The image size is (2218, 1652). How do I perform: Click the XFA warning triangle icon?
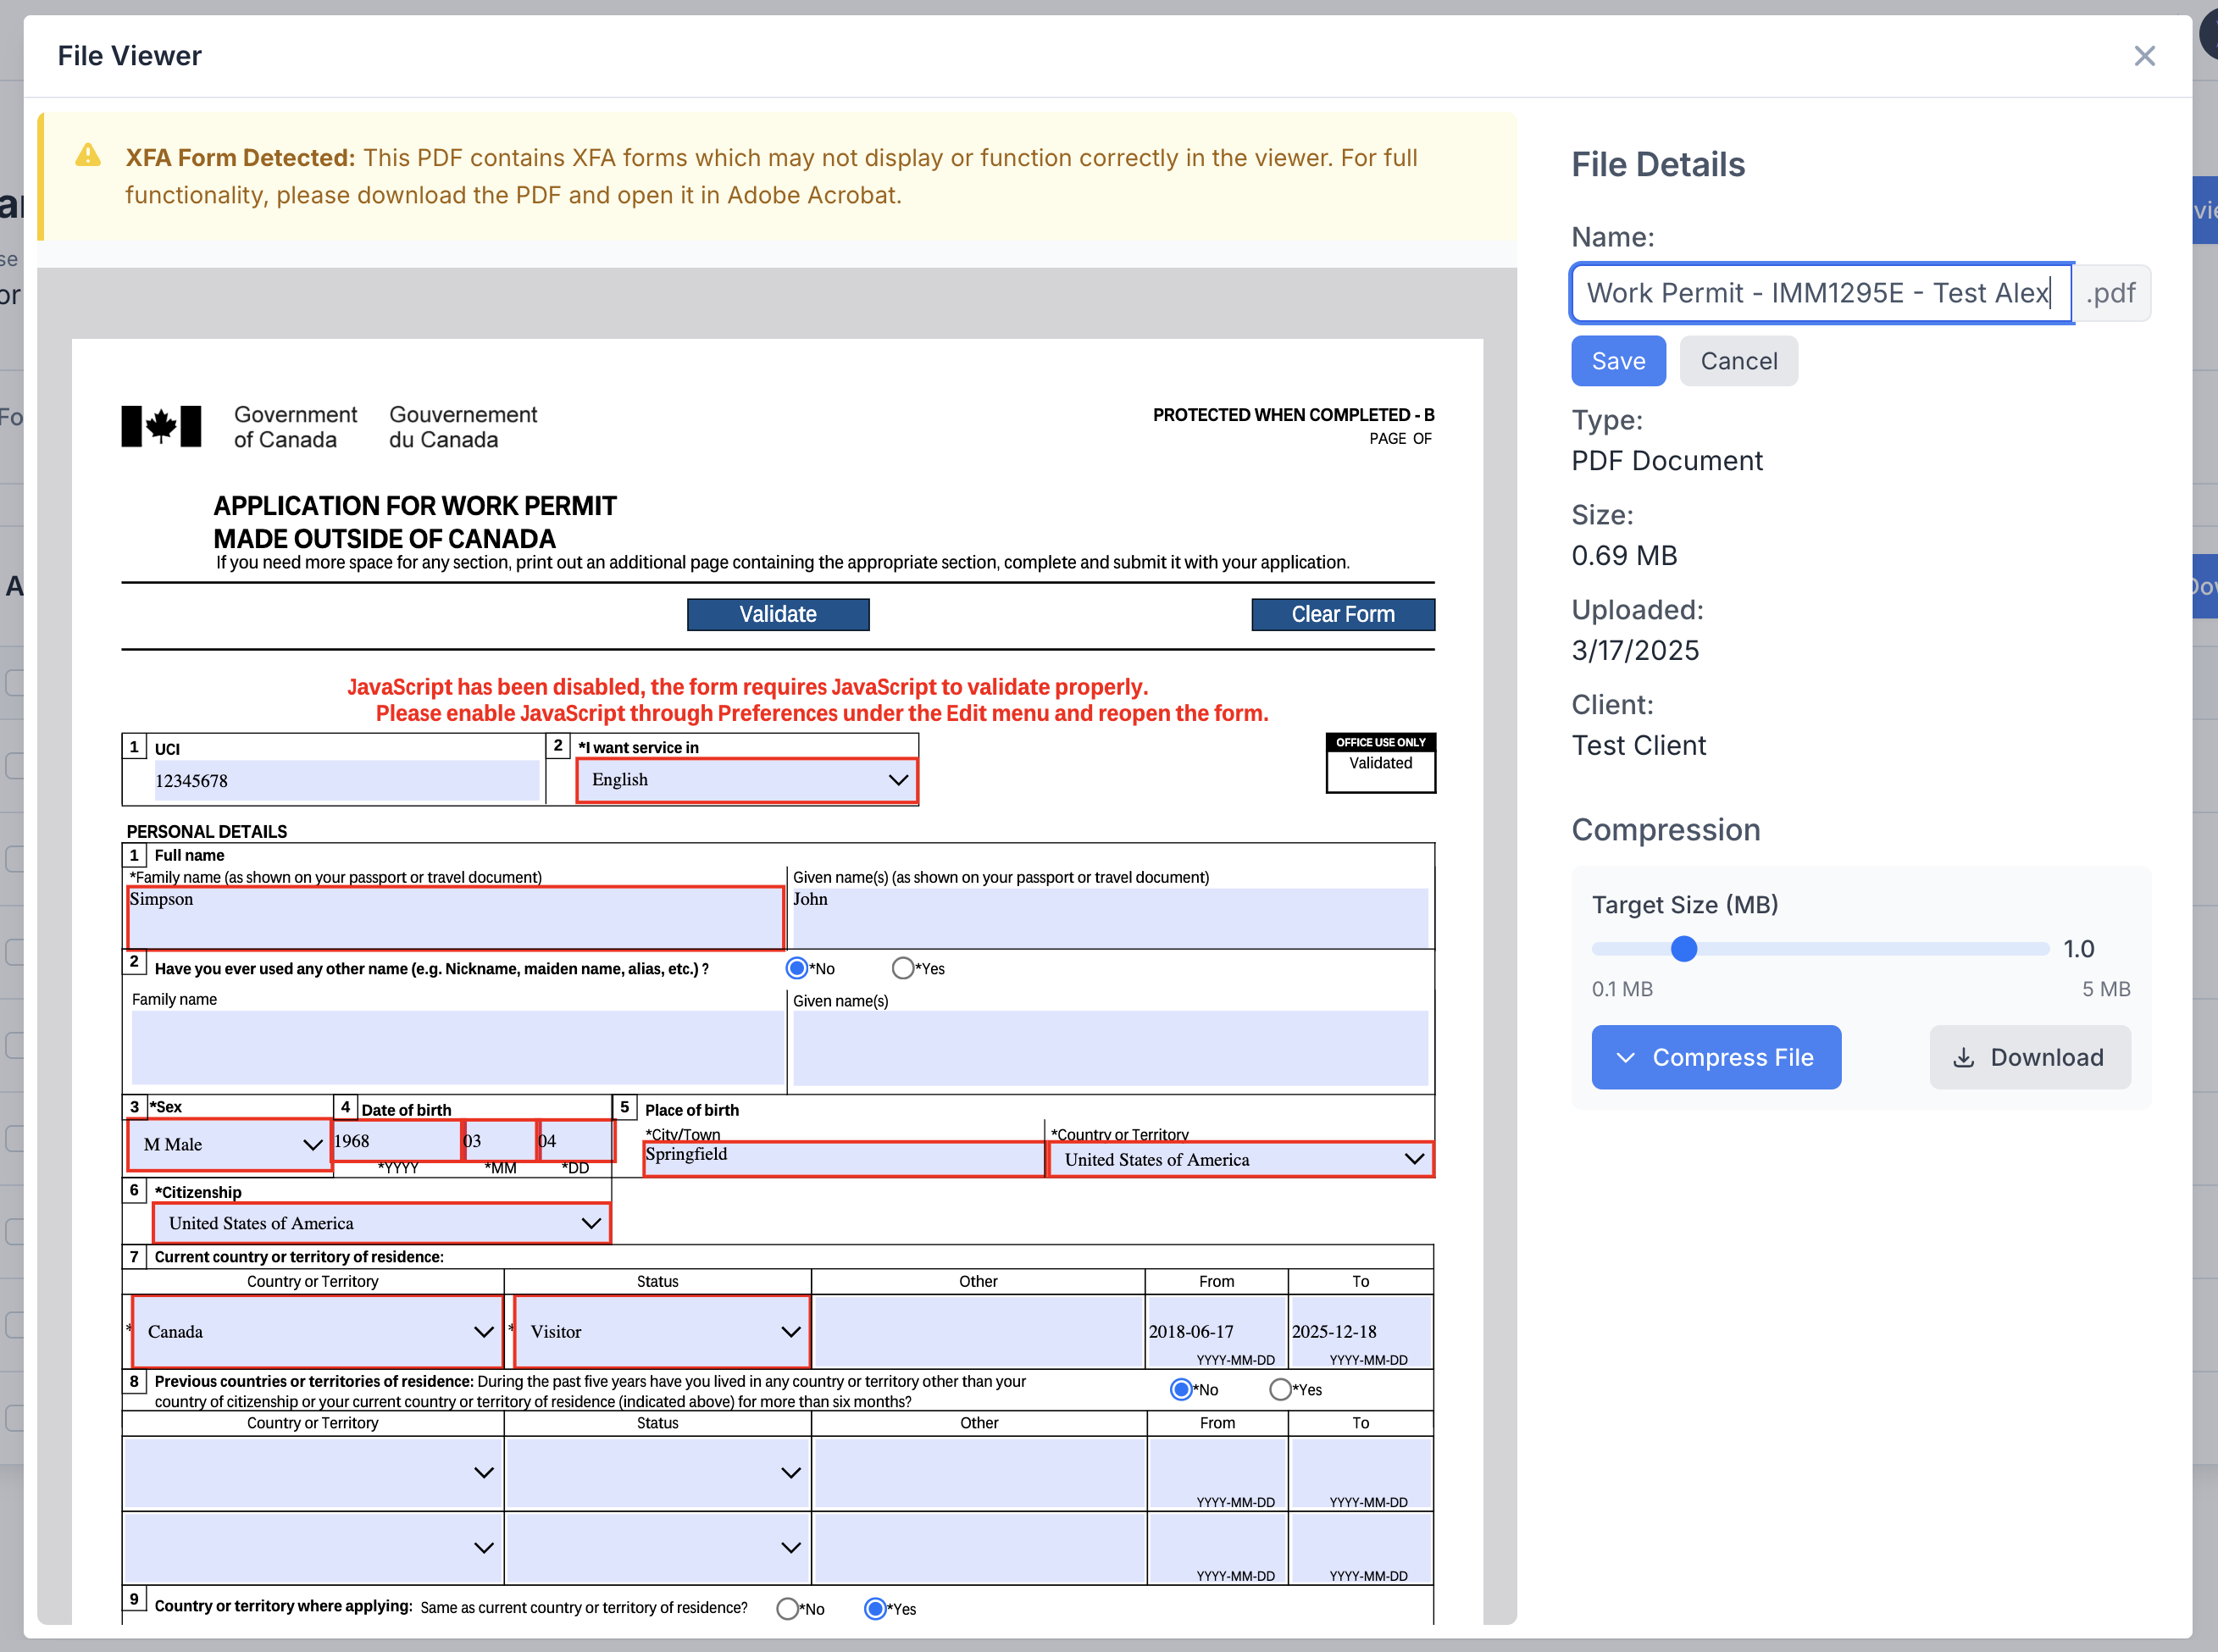[x=88, y=155]
